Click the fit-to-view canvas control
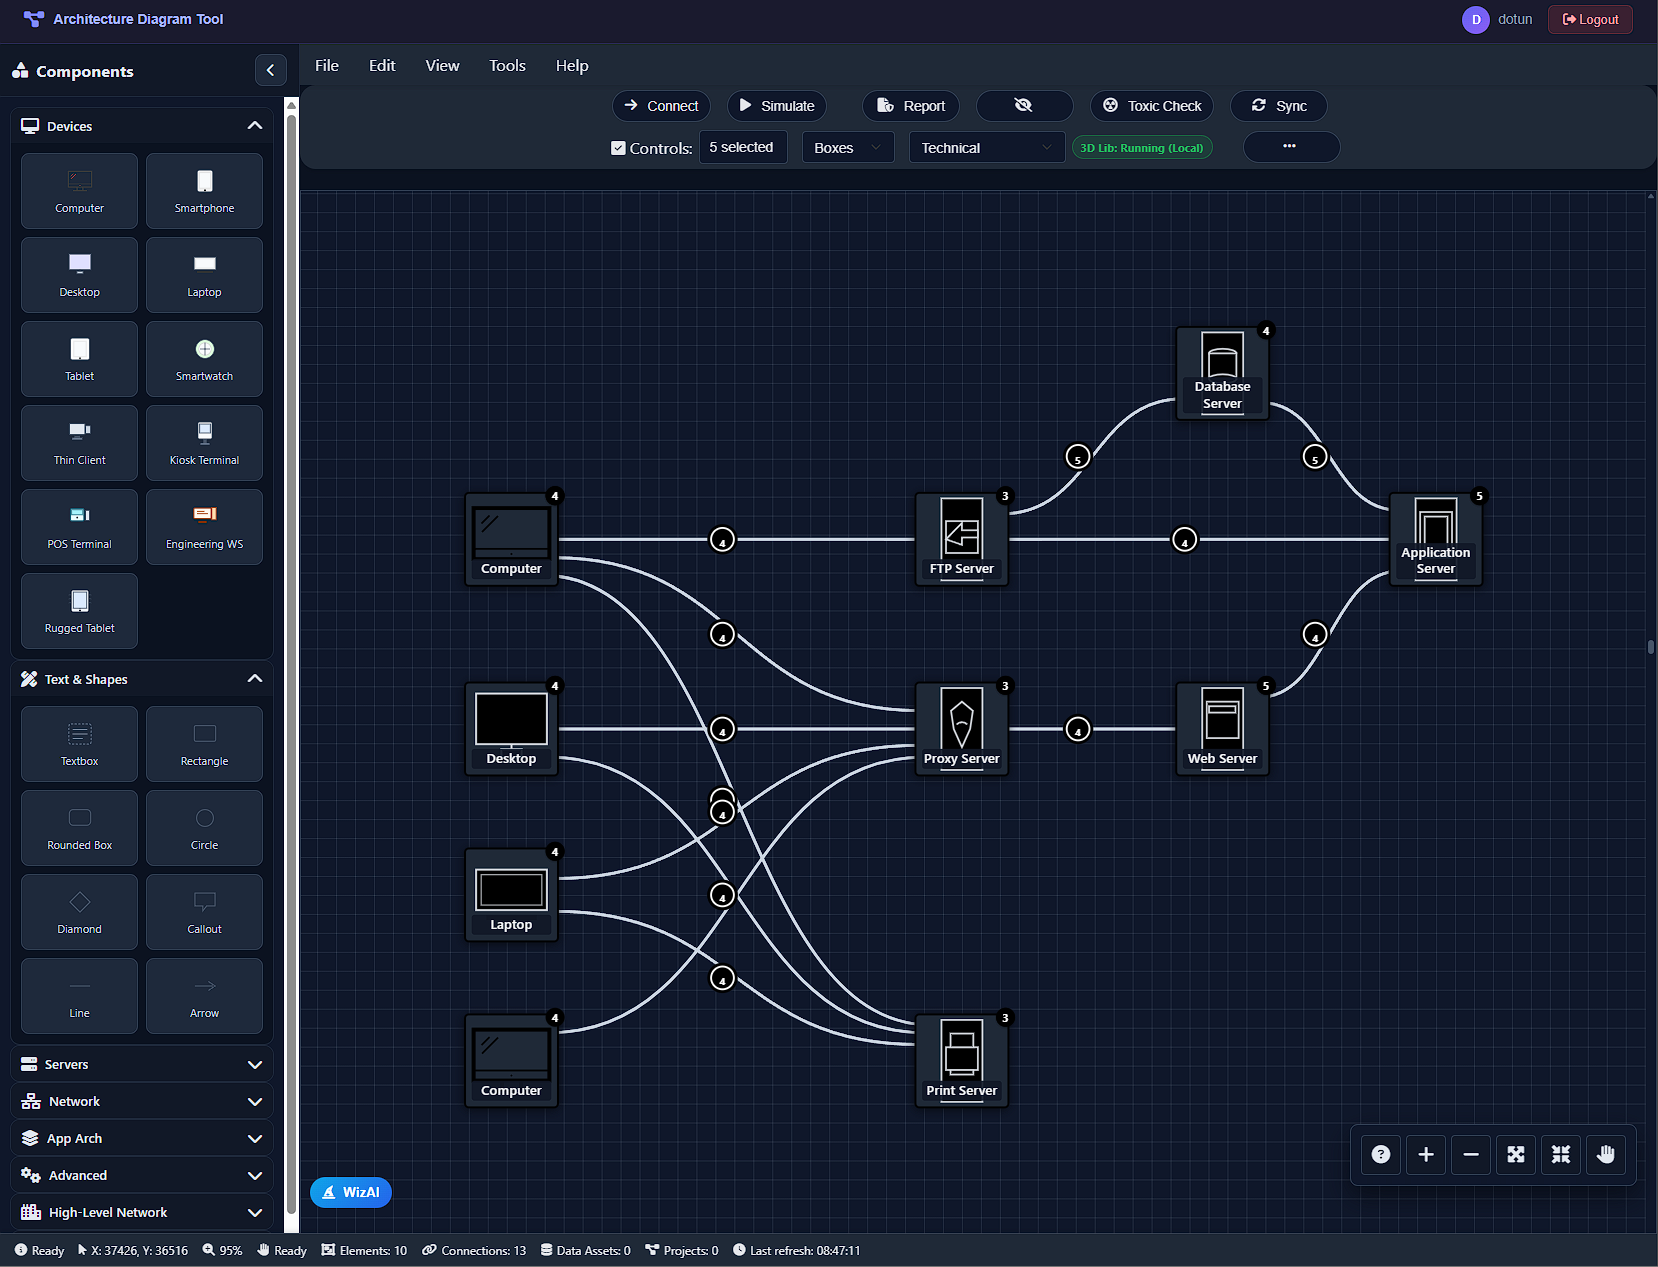1658x1267 pixels. pos(1515,1154)
